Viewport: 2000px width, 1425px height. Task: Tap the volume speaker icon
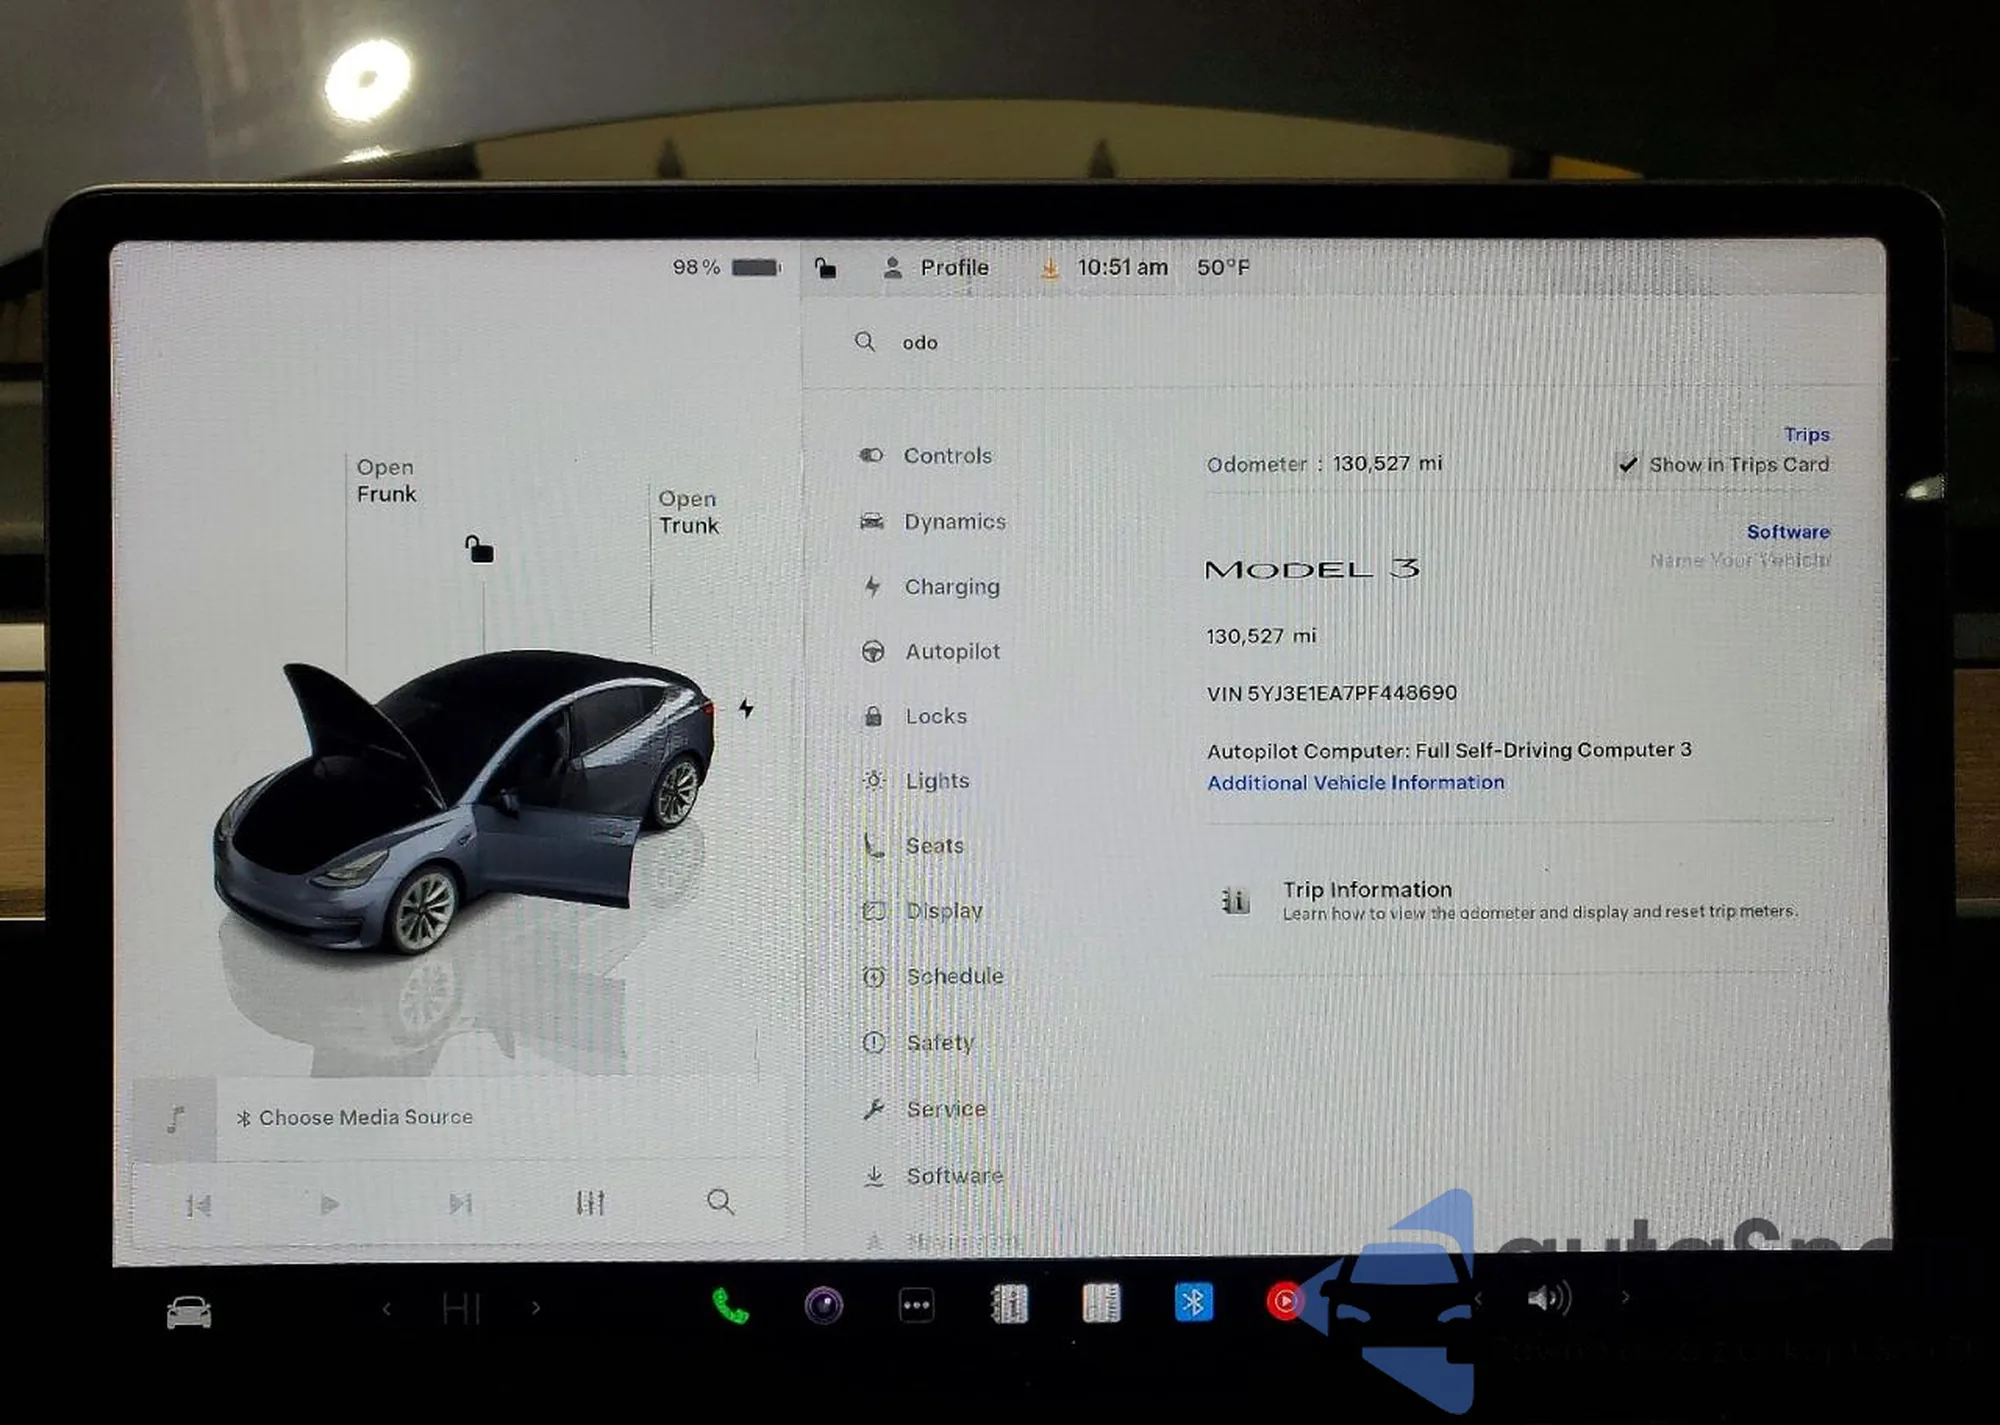tap(1548, 1299)
